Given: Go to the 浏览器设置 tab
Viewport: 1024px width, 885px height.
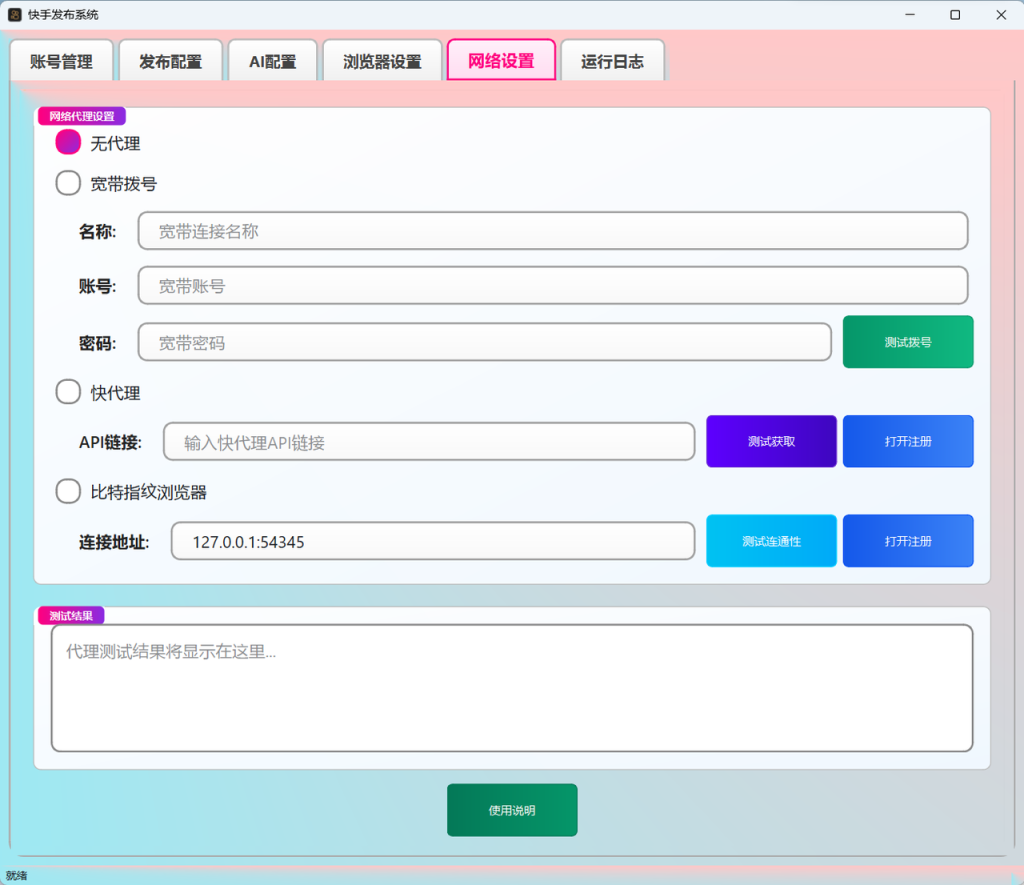Looking at the screenshot, I should [x=382, y=61].
